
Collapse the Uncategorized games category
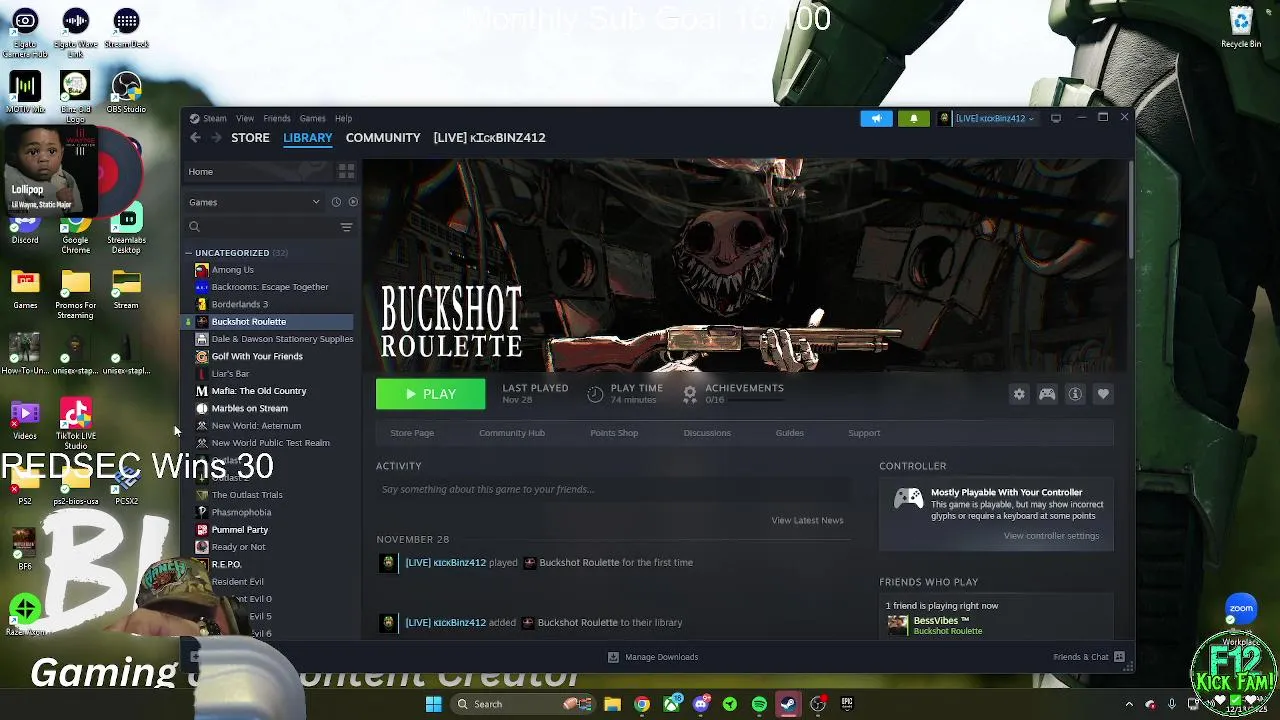click(x=189, y=253)
